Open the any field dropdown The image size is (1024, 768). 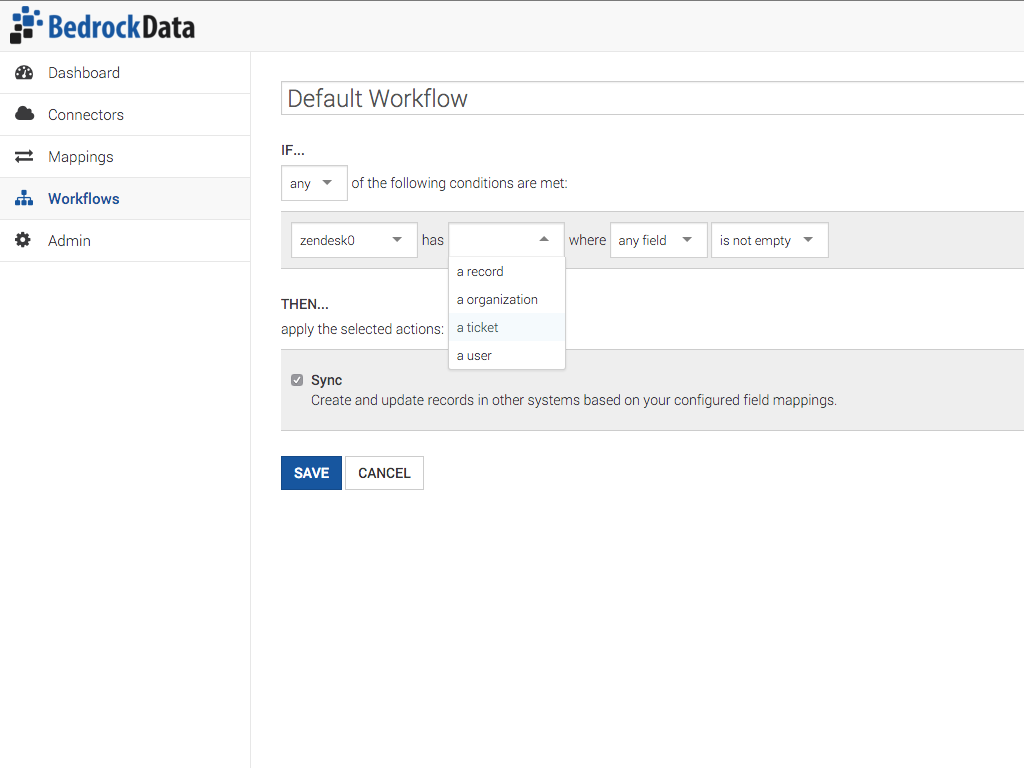pos(658,240)
